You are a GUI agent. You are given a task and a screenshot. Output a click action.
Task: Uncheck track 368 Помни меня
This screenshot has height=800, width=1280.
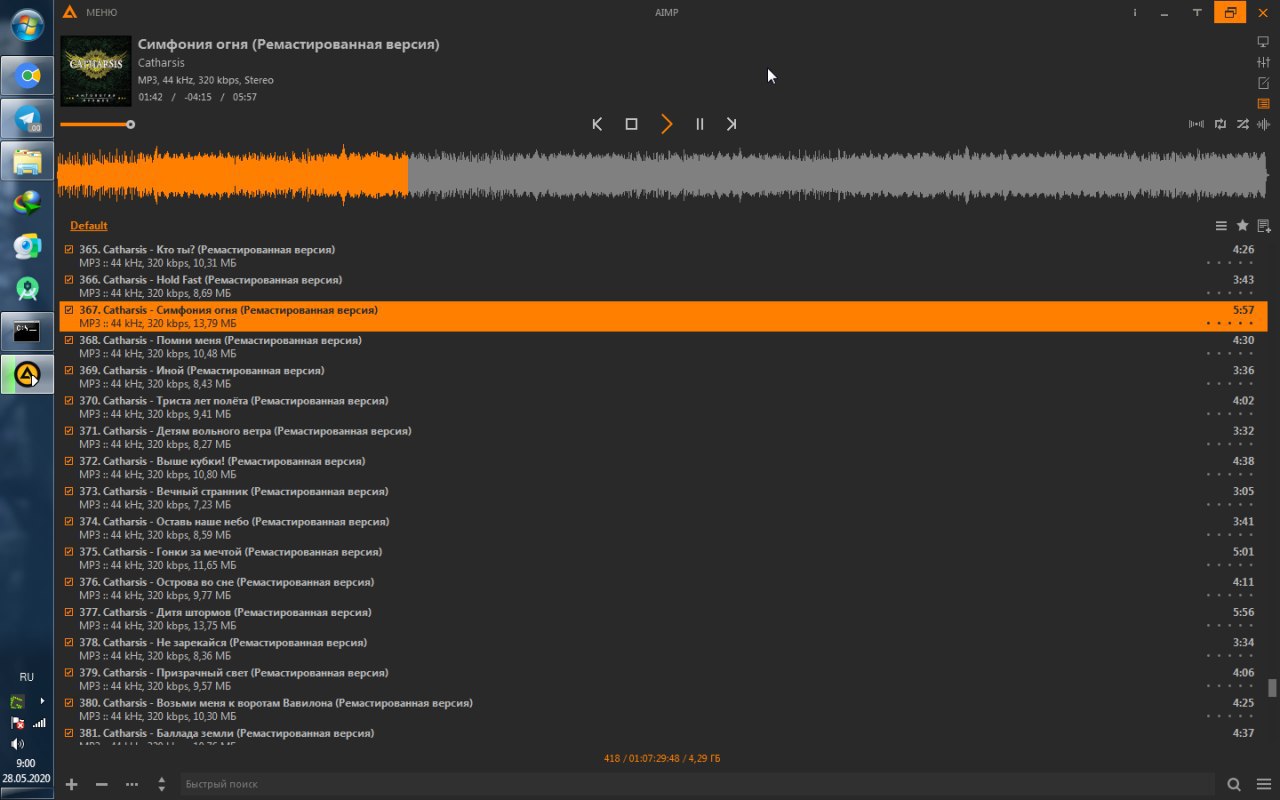(69, 340)
